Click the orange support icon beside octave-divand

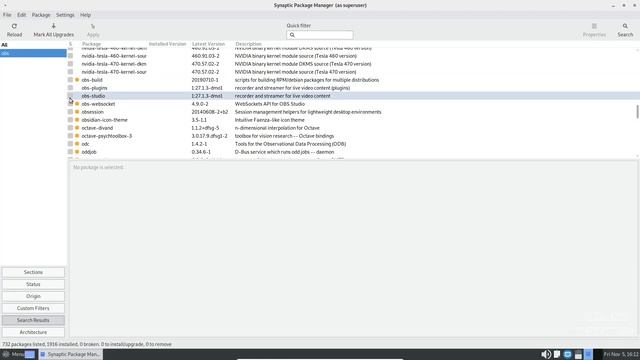(77, 128)
